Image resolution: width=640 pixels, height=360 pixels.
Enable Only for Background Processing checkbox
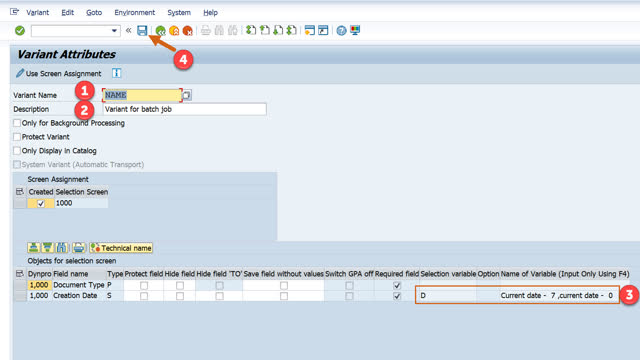coord(17,123)
